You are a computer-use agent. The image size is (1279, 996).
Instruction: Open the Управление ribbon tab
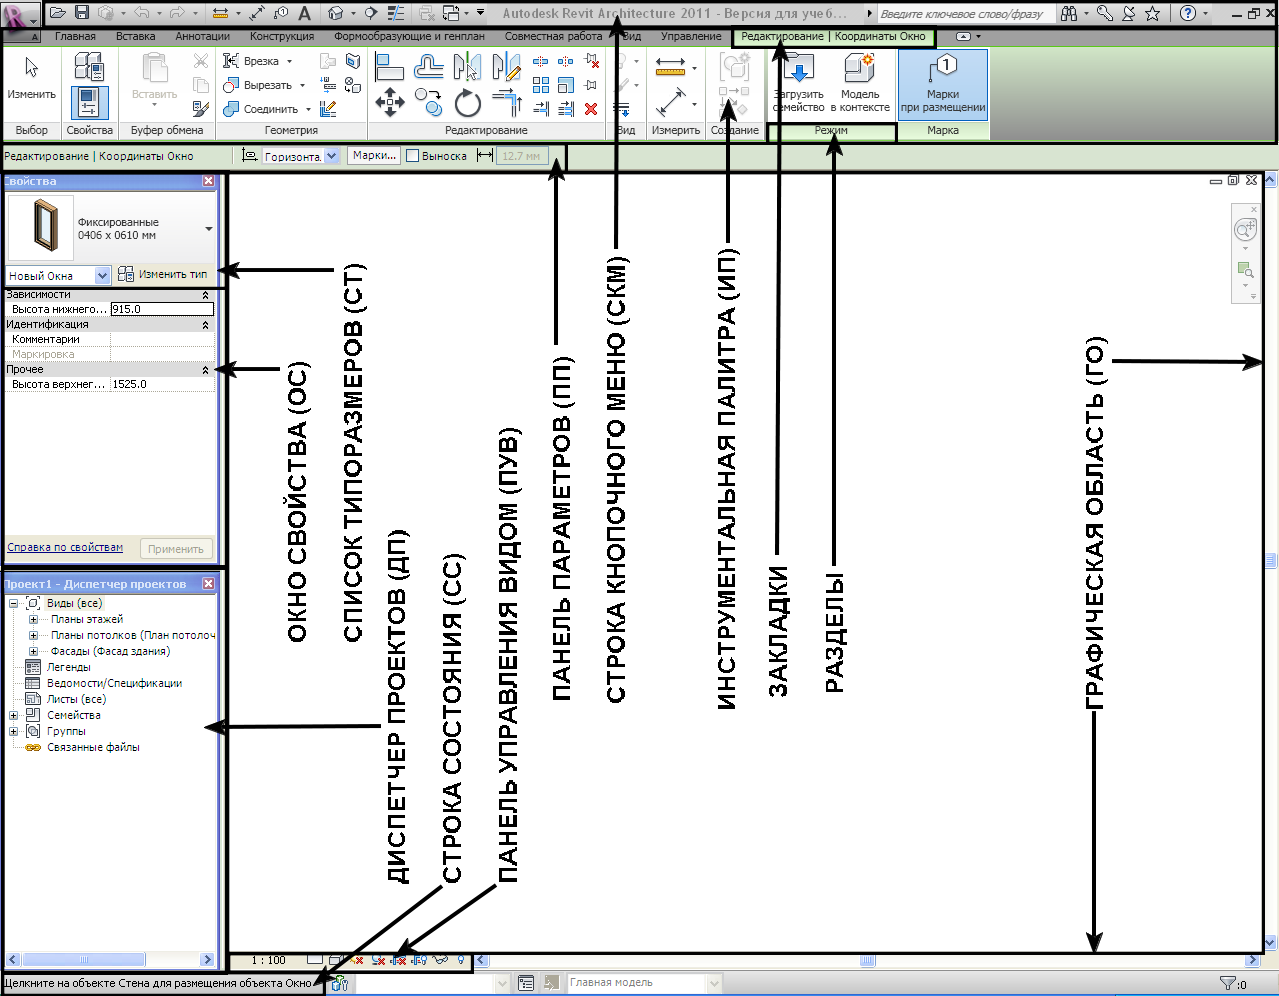pos(691,36)
